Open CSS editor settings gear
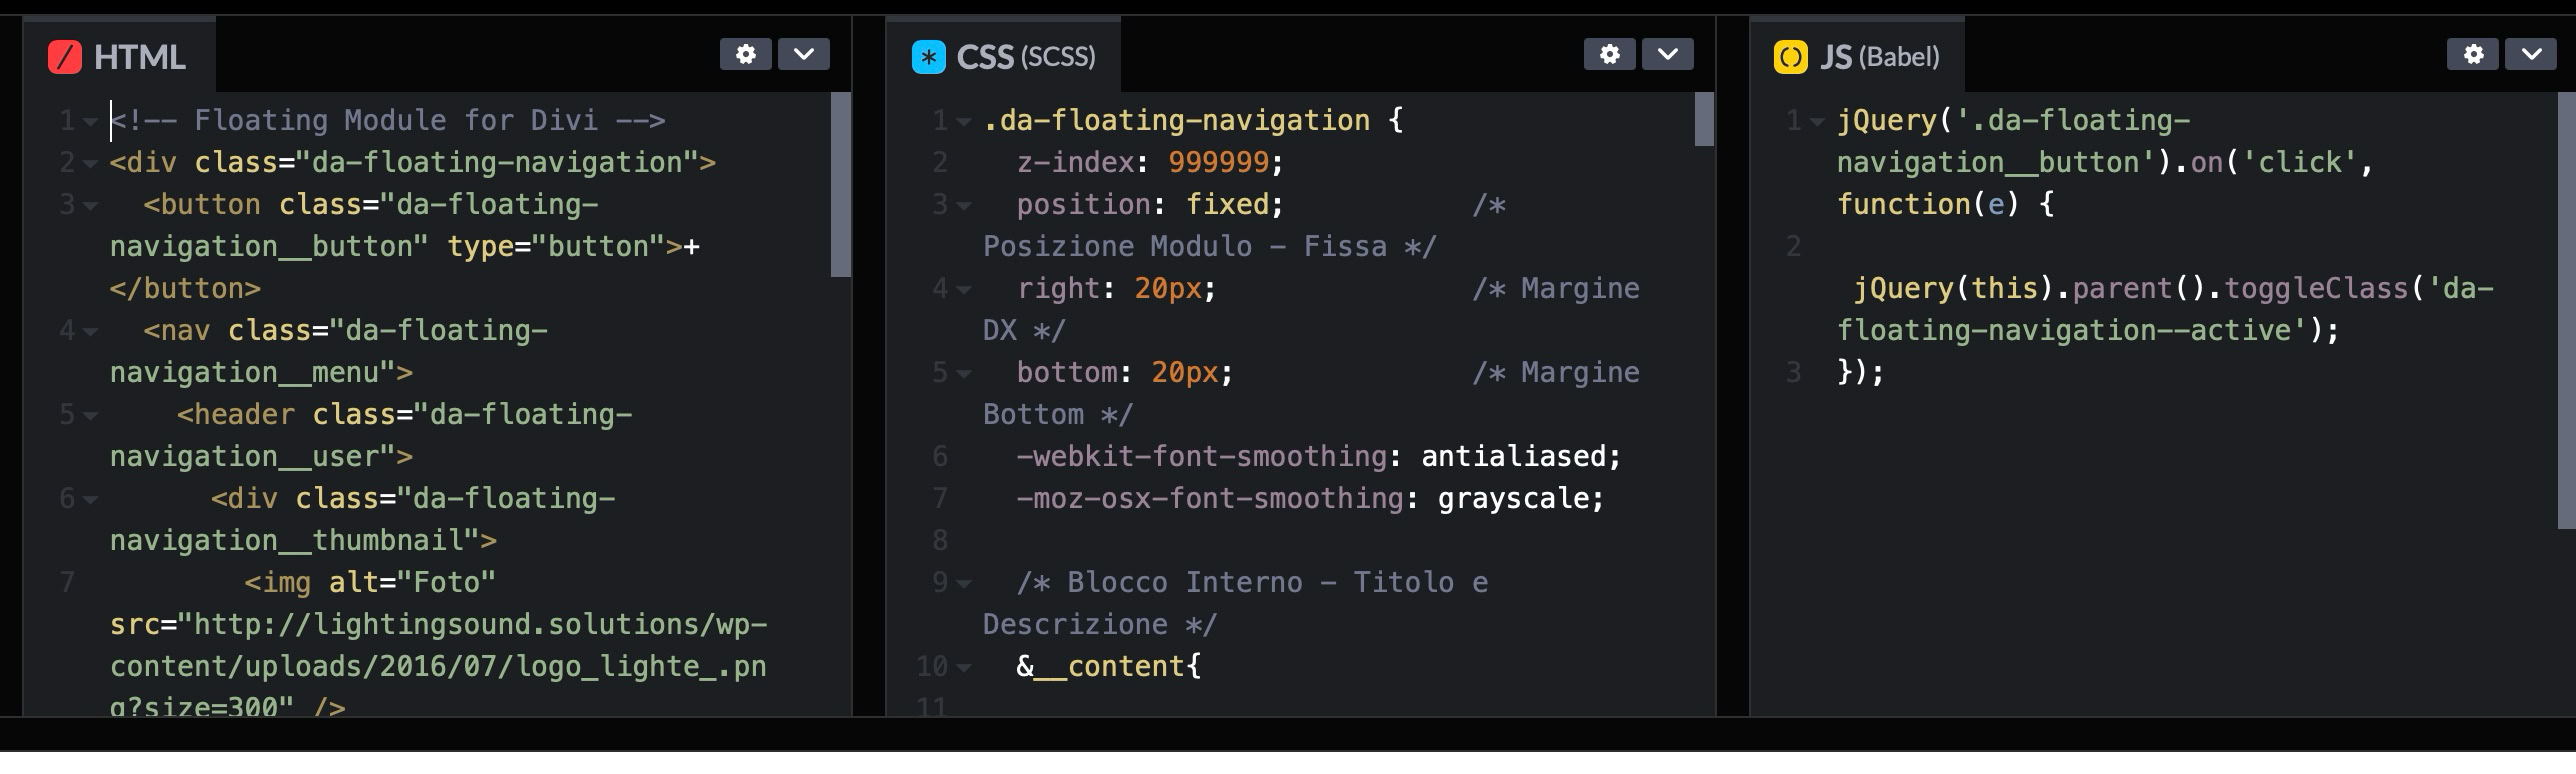The height and width of the screenshot is (774, 2576). [1609, 54]
